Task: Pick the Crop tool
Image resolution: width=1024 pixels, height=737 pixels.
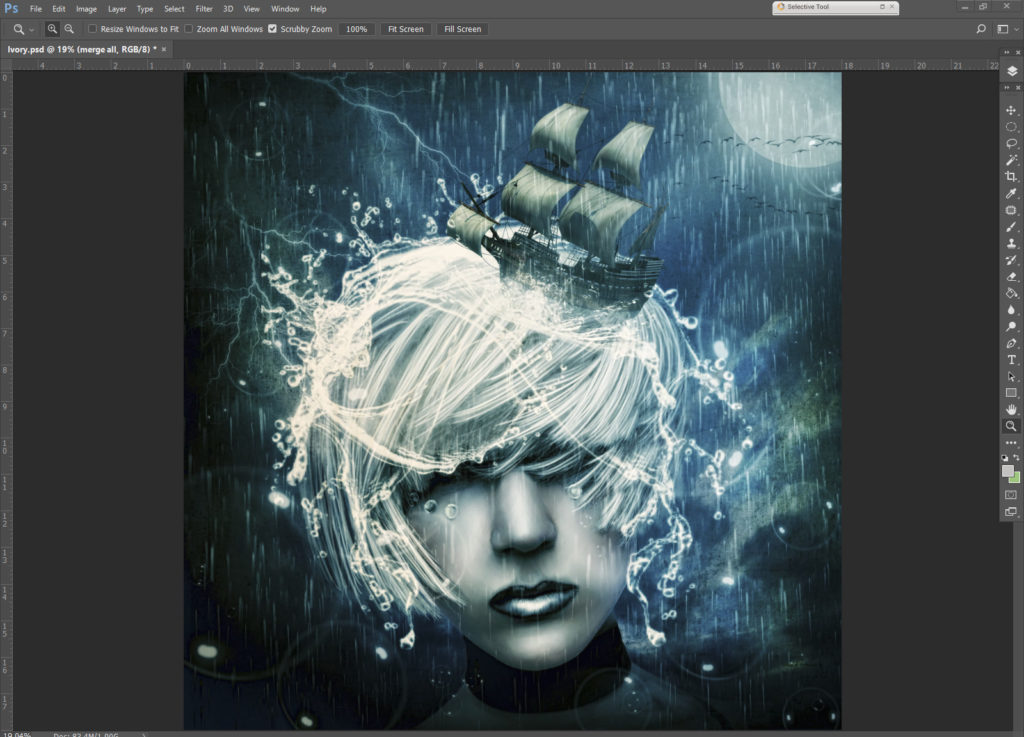Action: click(x=1011, y=177)
